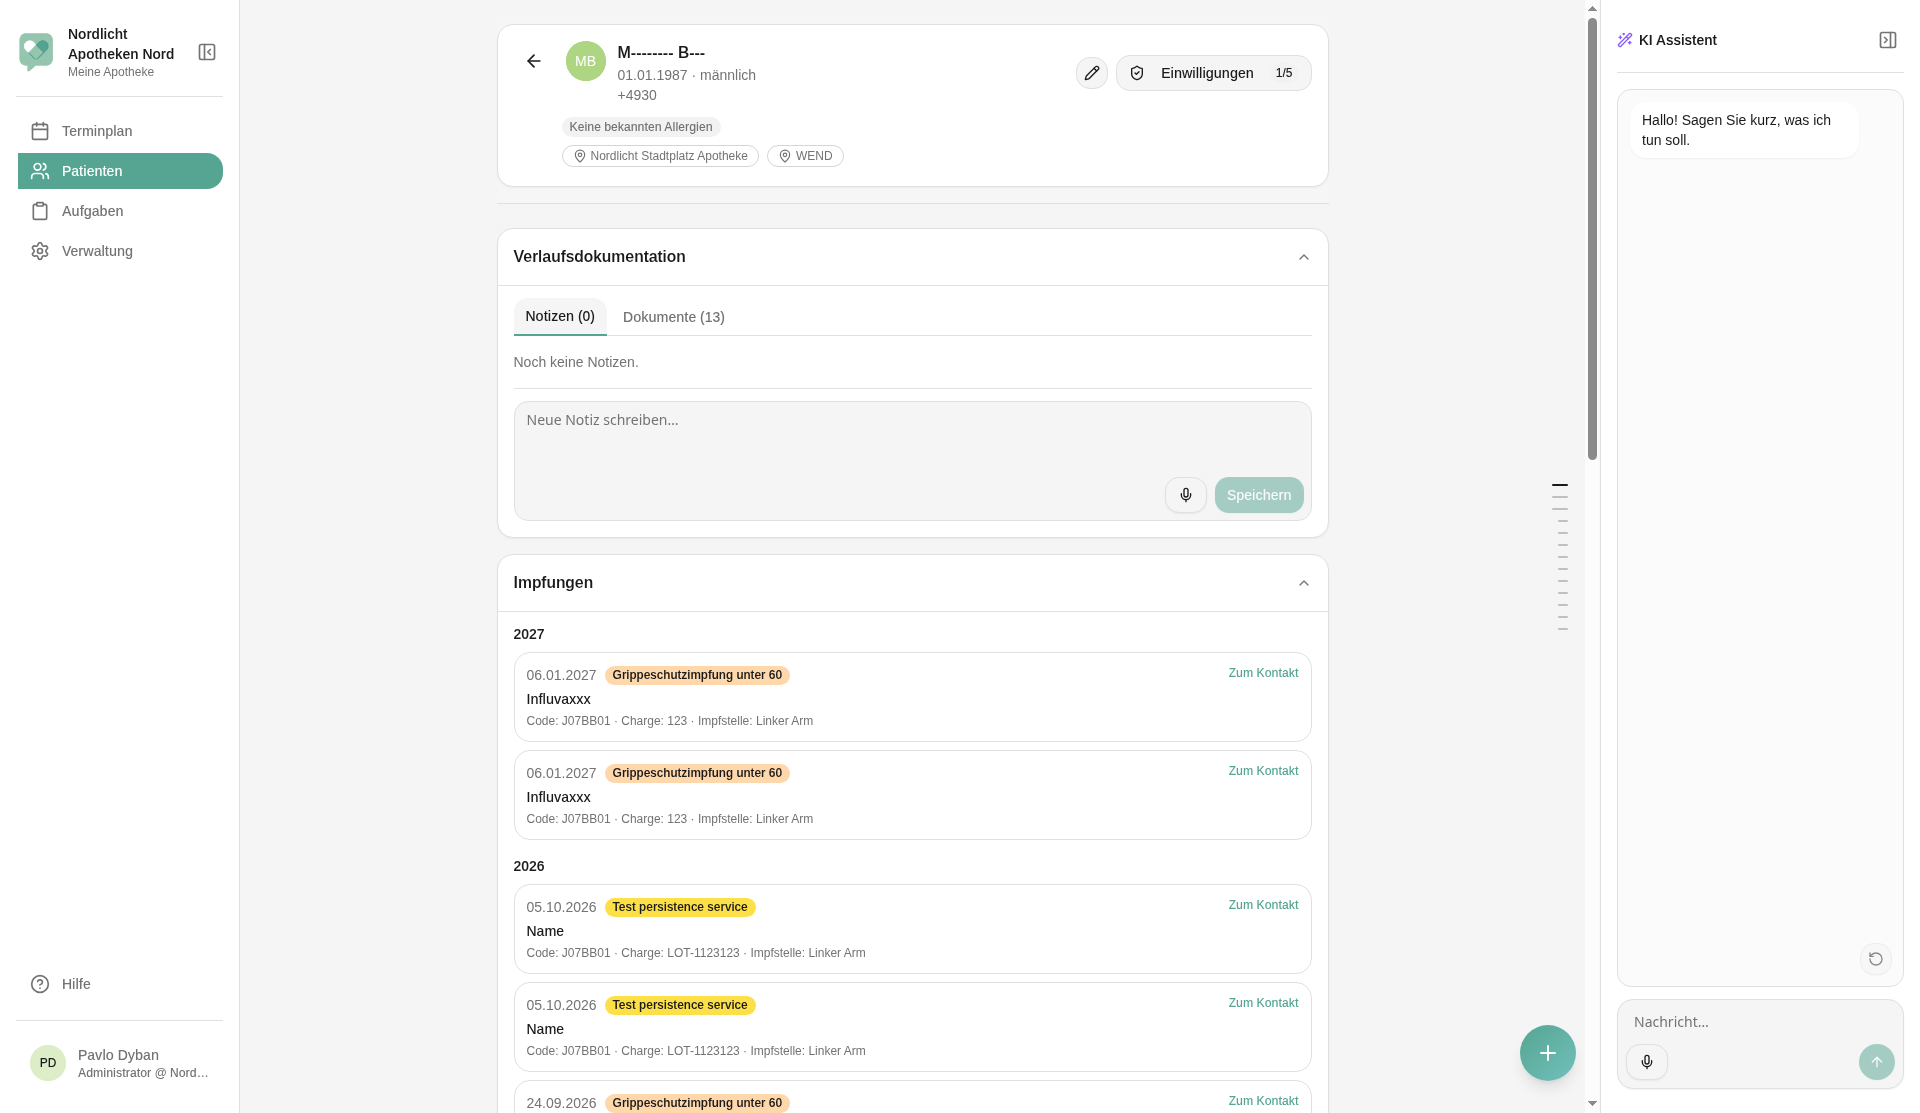Click the Nordlicht Stadtplatz Apotheke location tag
This screenshot has height=1113, width=1920.
coord(660,156)
